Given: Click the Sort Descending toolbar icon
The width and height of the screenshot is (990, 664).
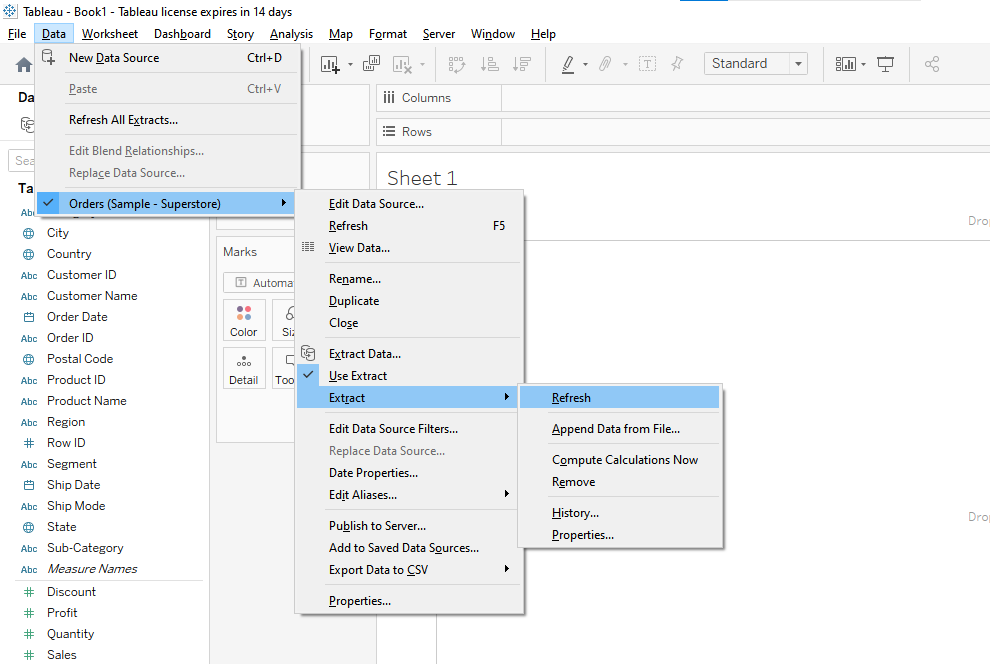Looking at the screenshot, I should point(522,64).
